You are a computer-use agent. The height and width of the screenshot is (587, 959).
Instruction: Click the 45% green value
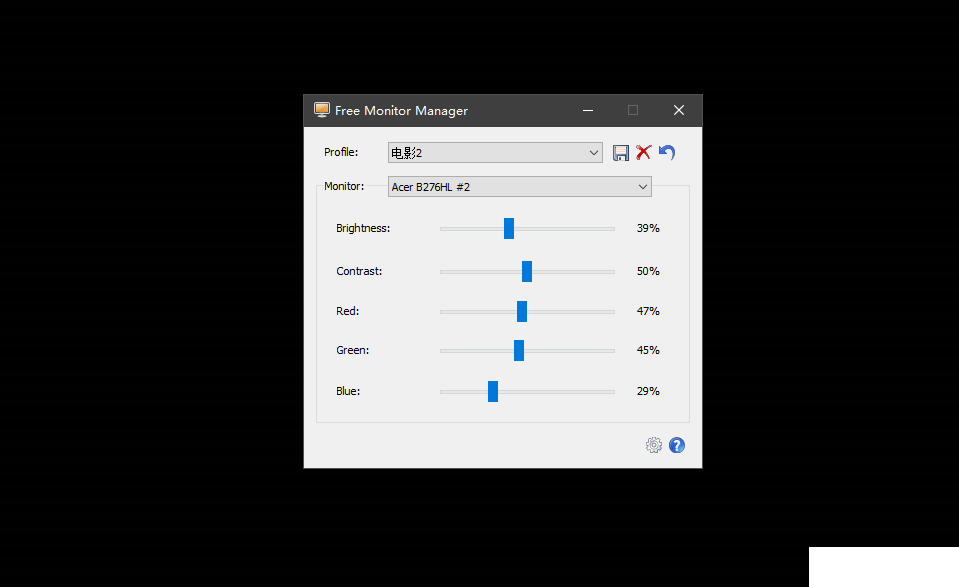(x=648, y=350)
